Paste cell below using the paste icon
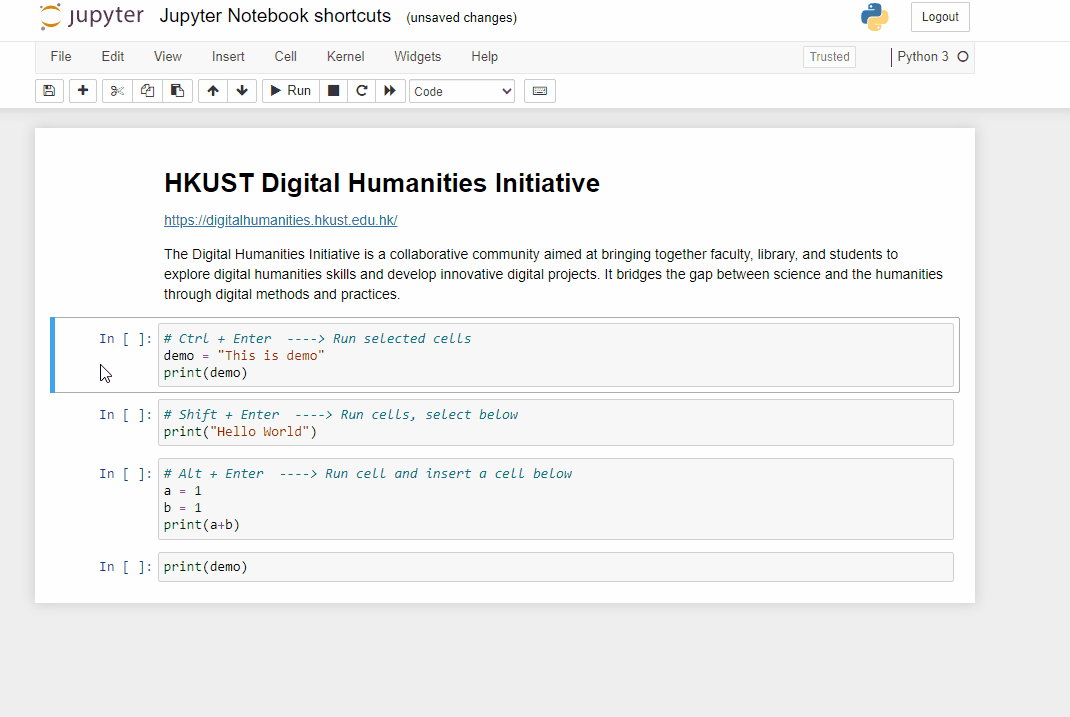 178,90
